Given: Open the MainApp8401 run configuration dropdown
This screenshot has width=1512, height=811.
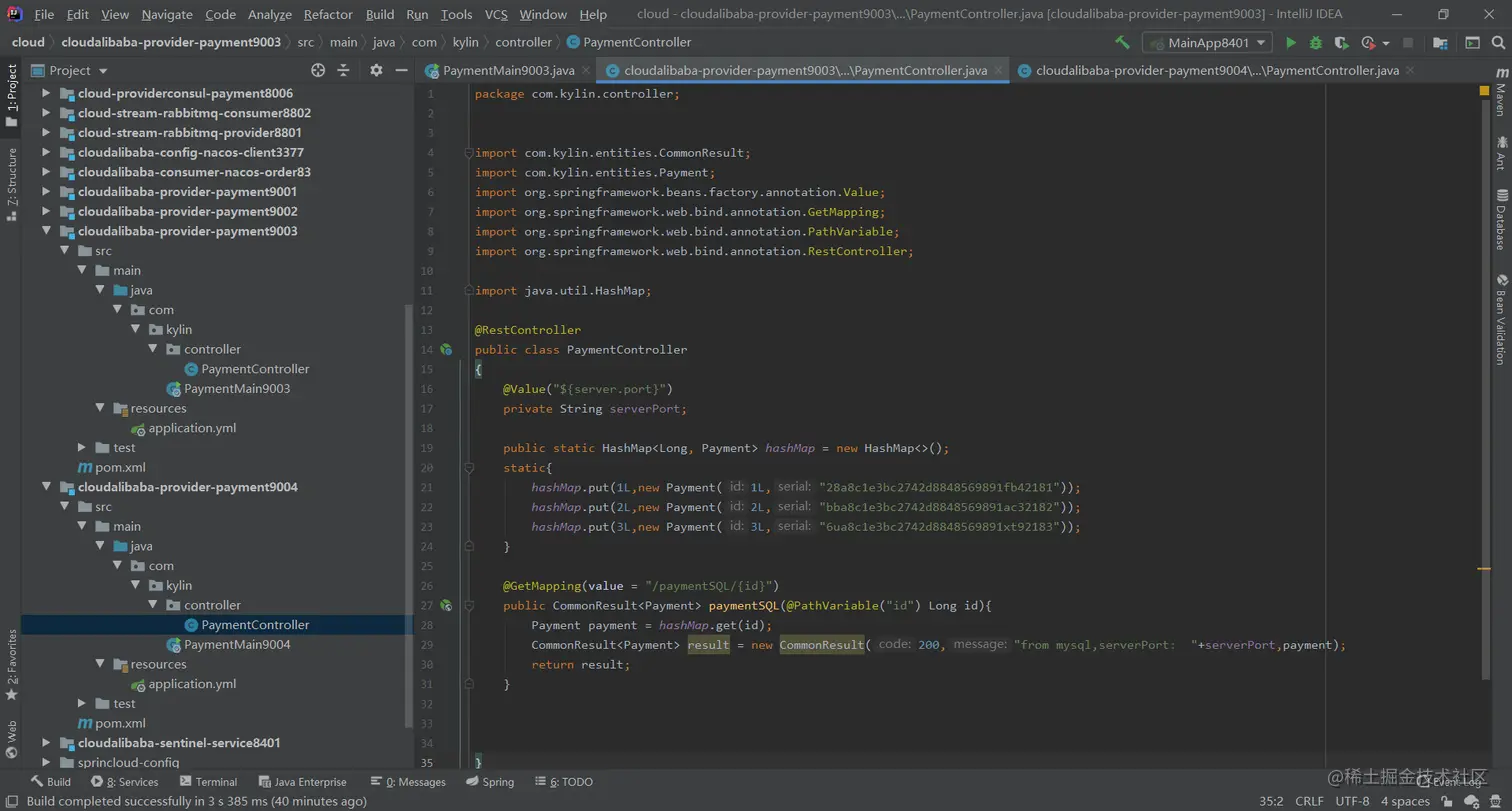Looking at the screenshot, I should (x=1207, y=43).
